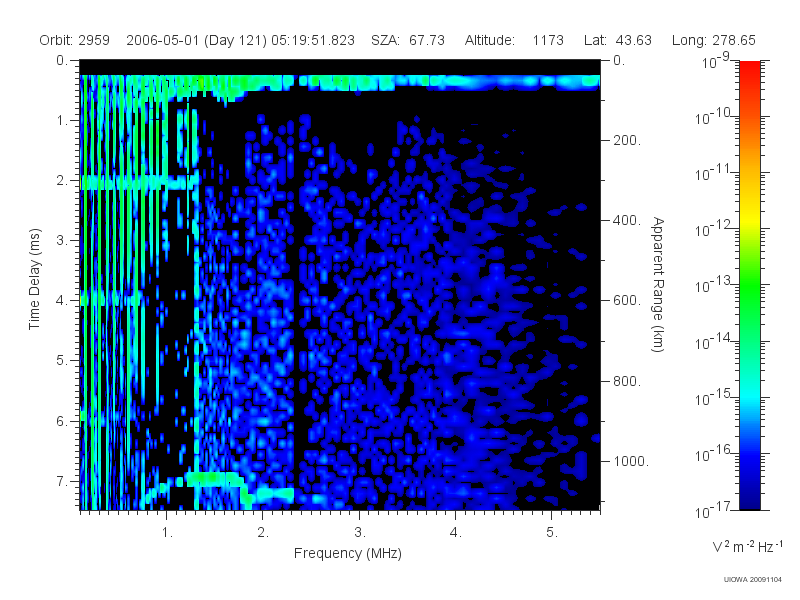Click the Orbit: 2959 header text
Image resolution: width=800 pixels, height=600 pixels.
74,40
